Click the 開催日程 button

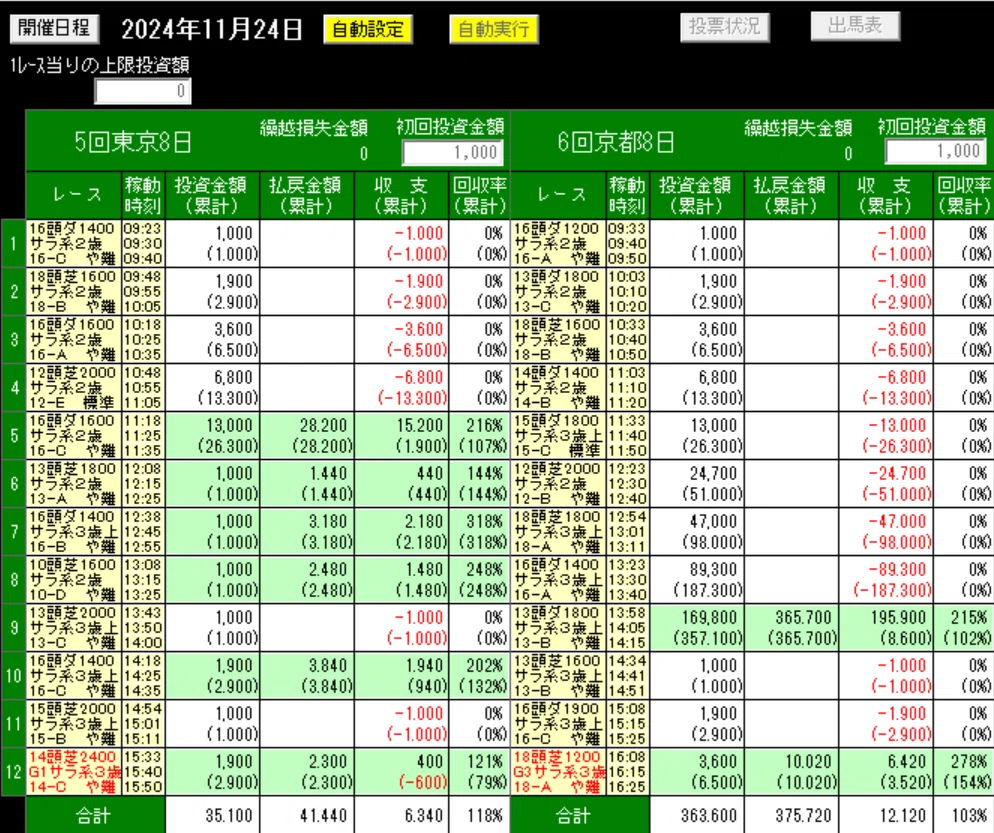(x=54, y=29)
